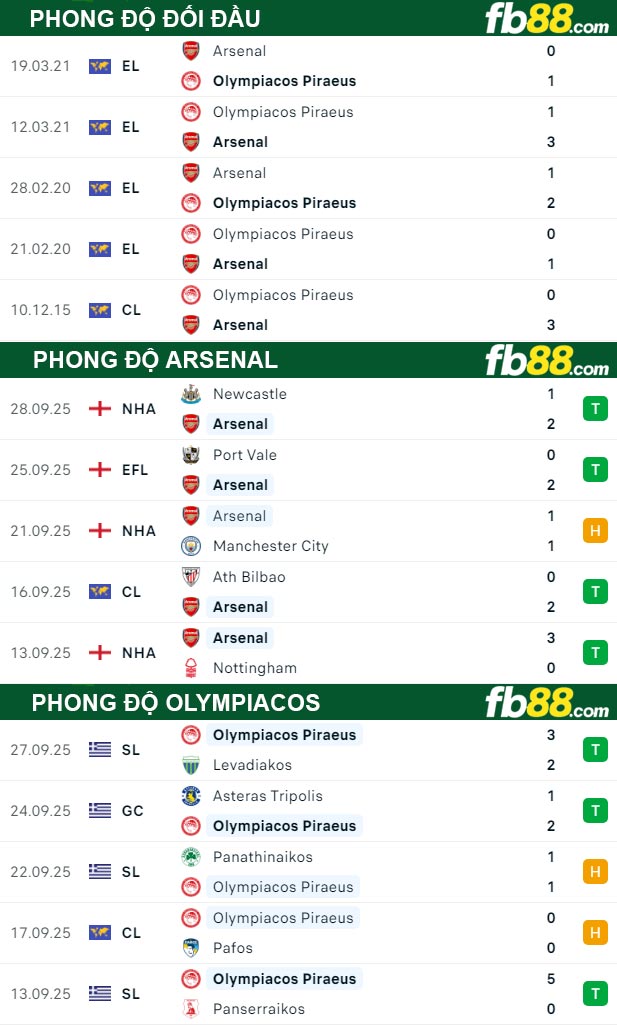Click the Newcastle club crest icon

[x=190, y=394]
